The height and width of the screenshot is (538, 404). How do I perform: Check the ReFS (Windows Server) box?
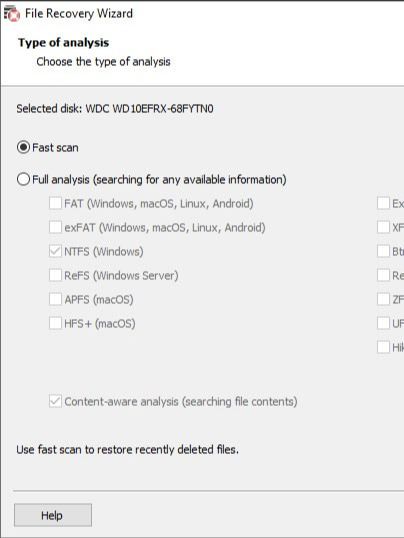pos(55,275)
